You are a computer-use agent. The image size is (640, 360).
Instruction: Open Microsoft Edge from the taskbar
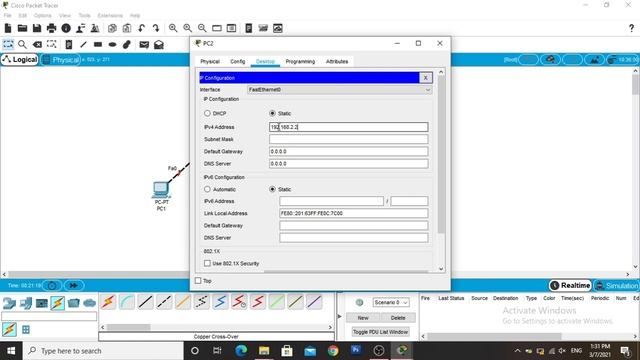click(x=241, y=351)
